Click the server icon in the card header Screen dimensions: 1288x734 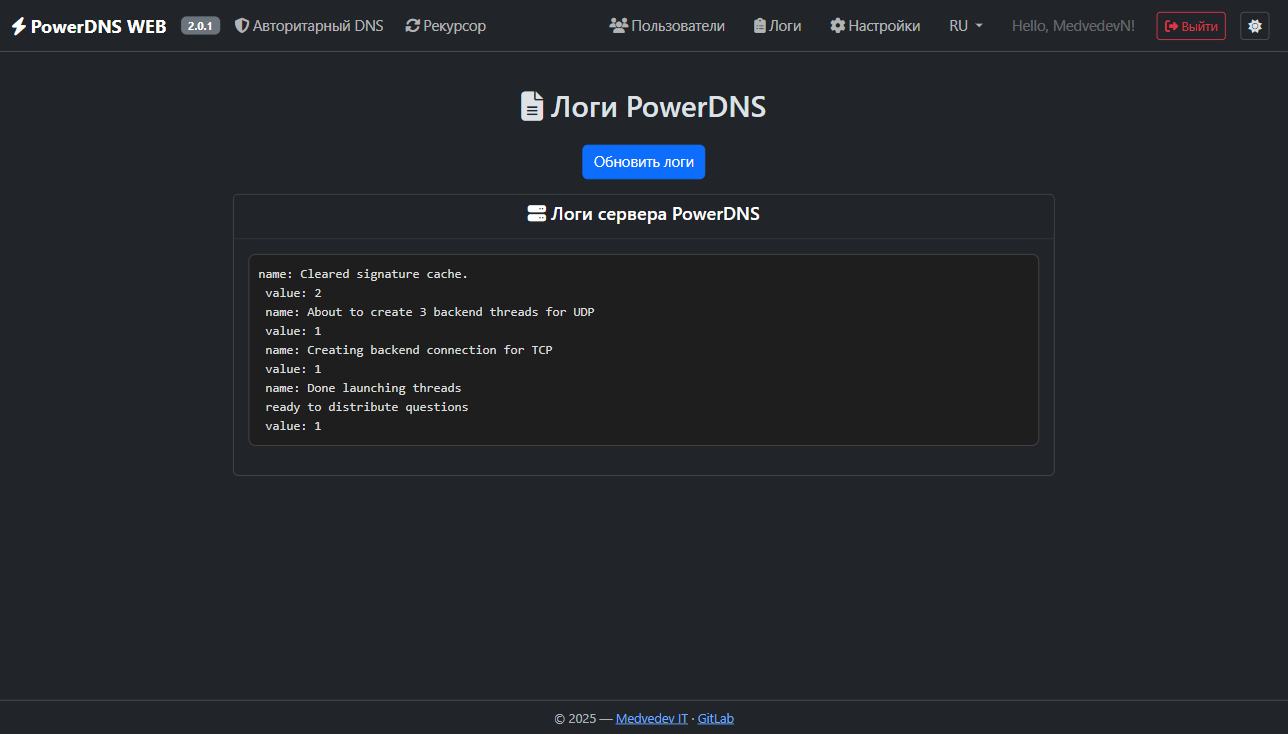[x=537, y=214]
